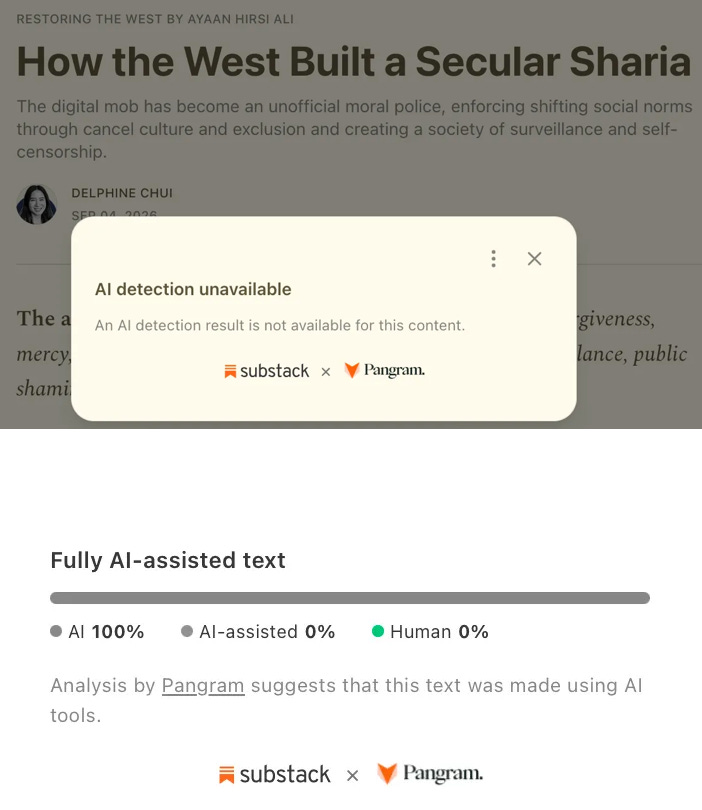The height and width of the screenshot is (810, 702).
Task: Click Delphine Chui's author avatar
Action: (37, 205)
